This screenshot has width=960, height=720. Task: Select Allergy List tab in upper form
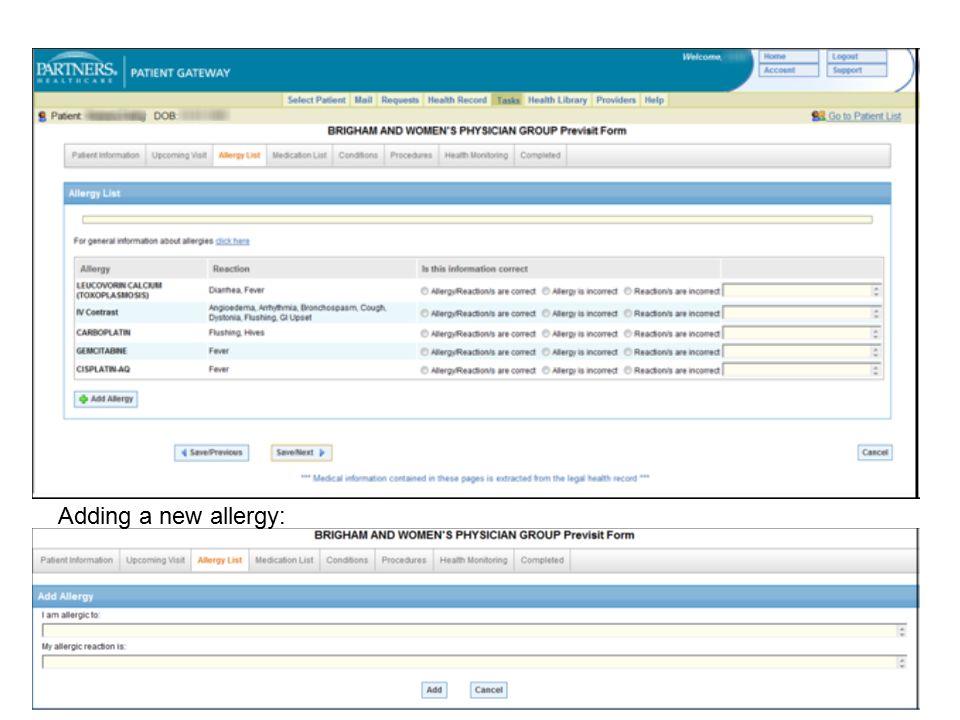pos(239,156)
